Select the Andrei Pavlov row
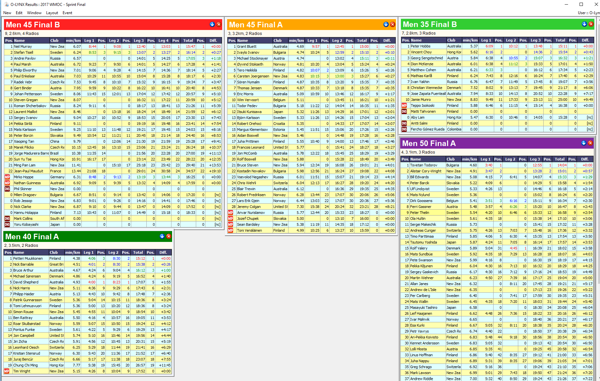Viewport: 600px width, 381px height. (113, 59)
